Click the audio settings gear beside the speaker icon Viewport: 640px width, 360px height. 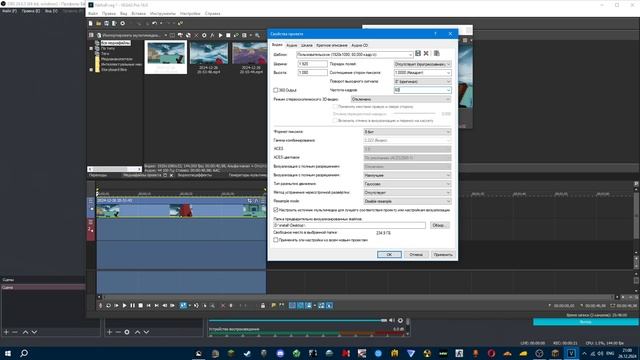click(x=400, y=320)
